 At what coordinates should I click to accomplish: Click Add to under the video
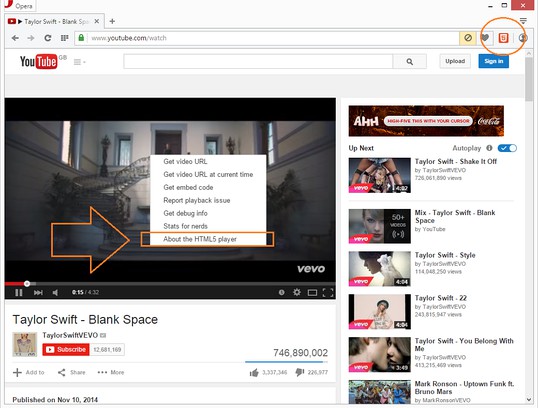coord(29,372)
